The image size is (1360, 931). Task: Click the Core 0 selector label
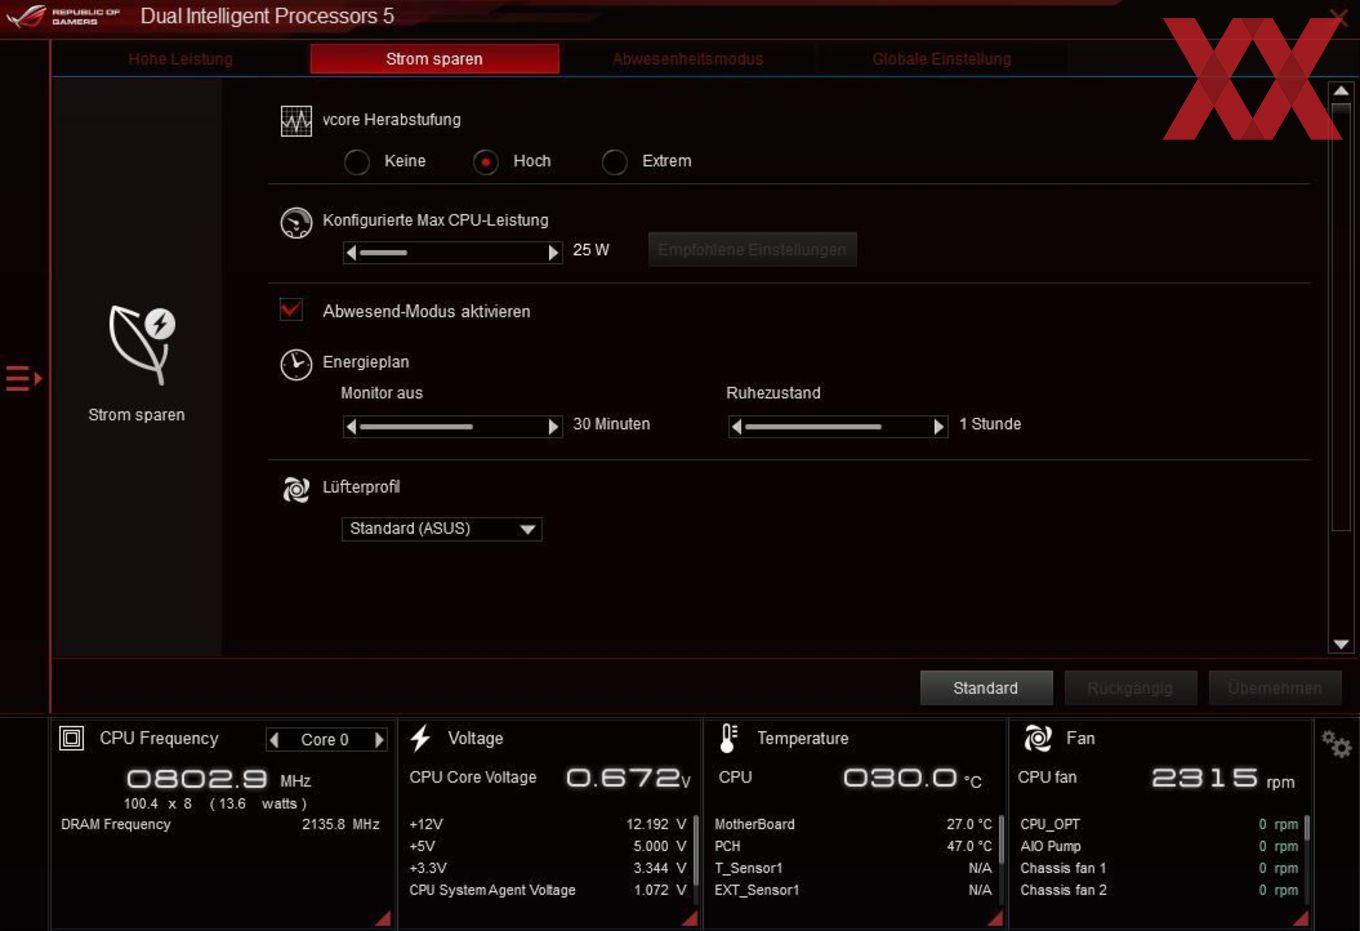click(325, 740)
